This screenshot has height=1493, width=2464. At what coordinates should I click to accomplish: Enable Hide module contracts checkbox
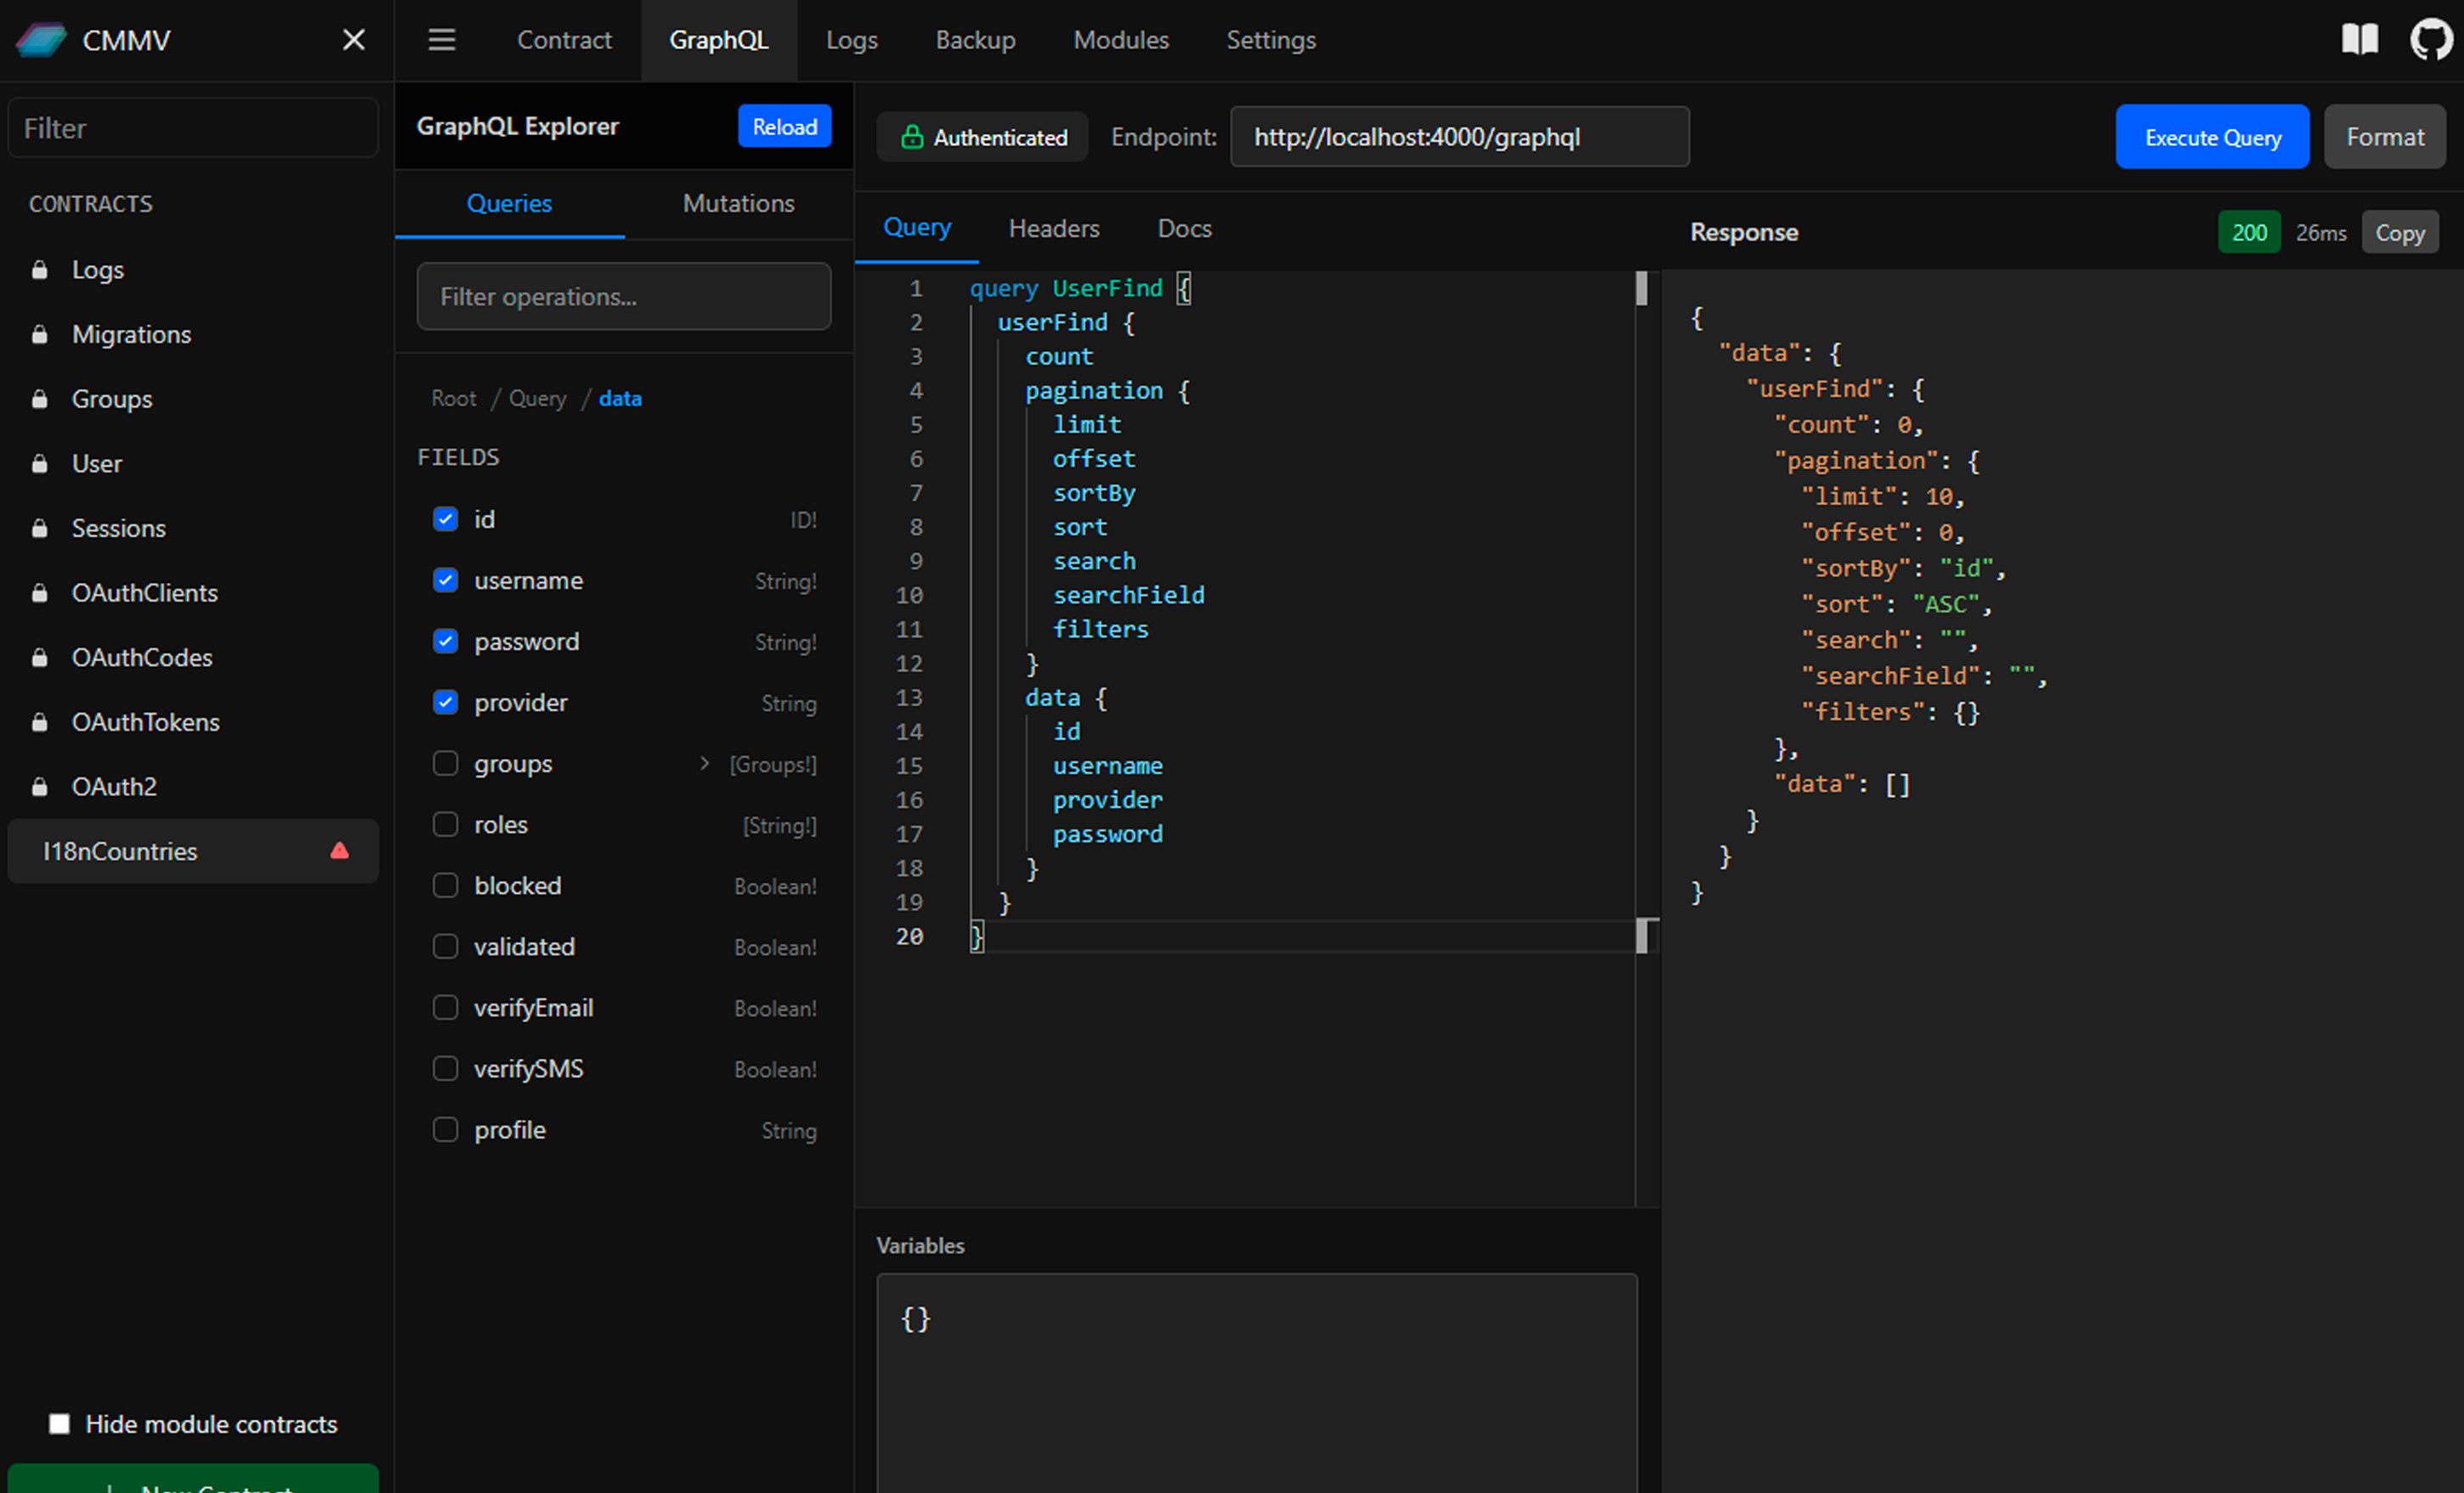coord(60,1424)
